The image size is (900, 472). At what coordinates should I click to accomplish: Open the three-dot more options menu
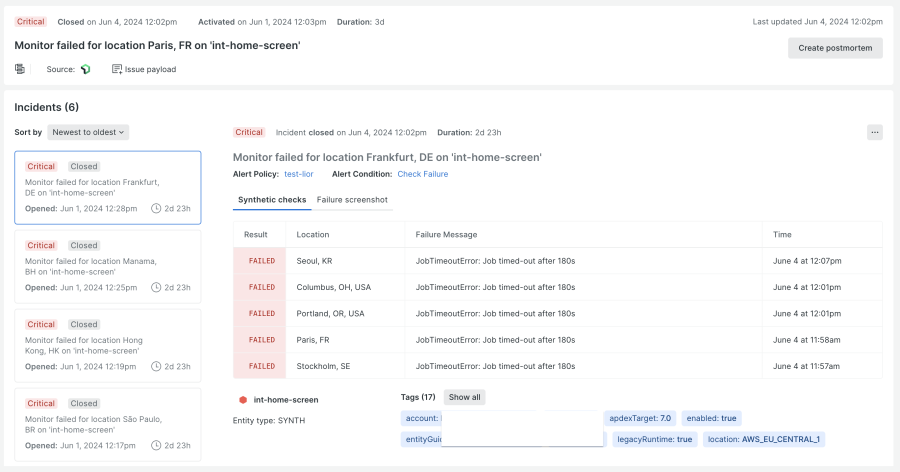click(x=874, y=132)
